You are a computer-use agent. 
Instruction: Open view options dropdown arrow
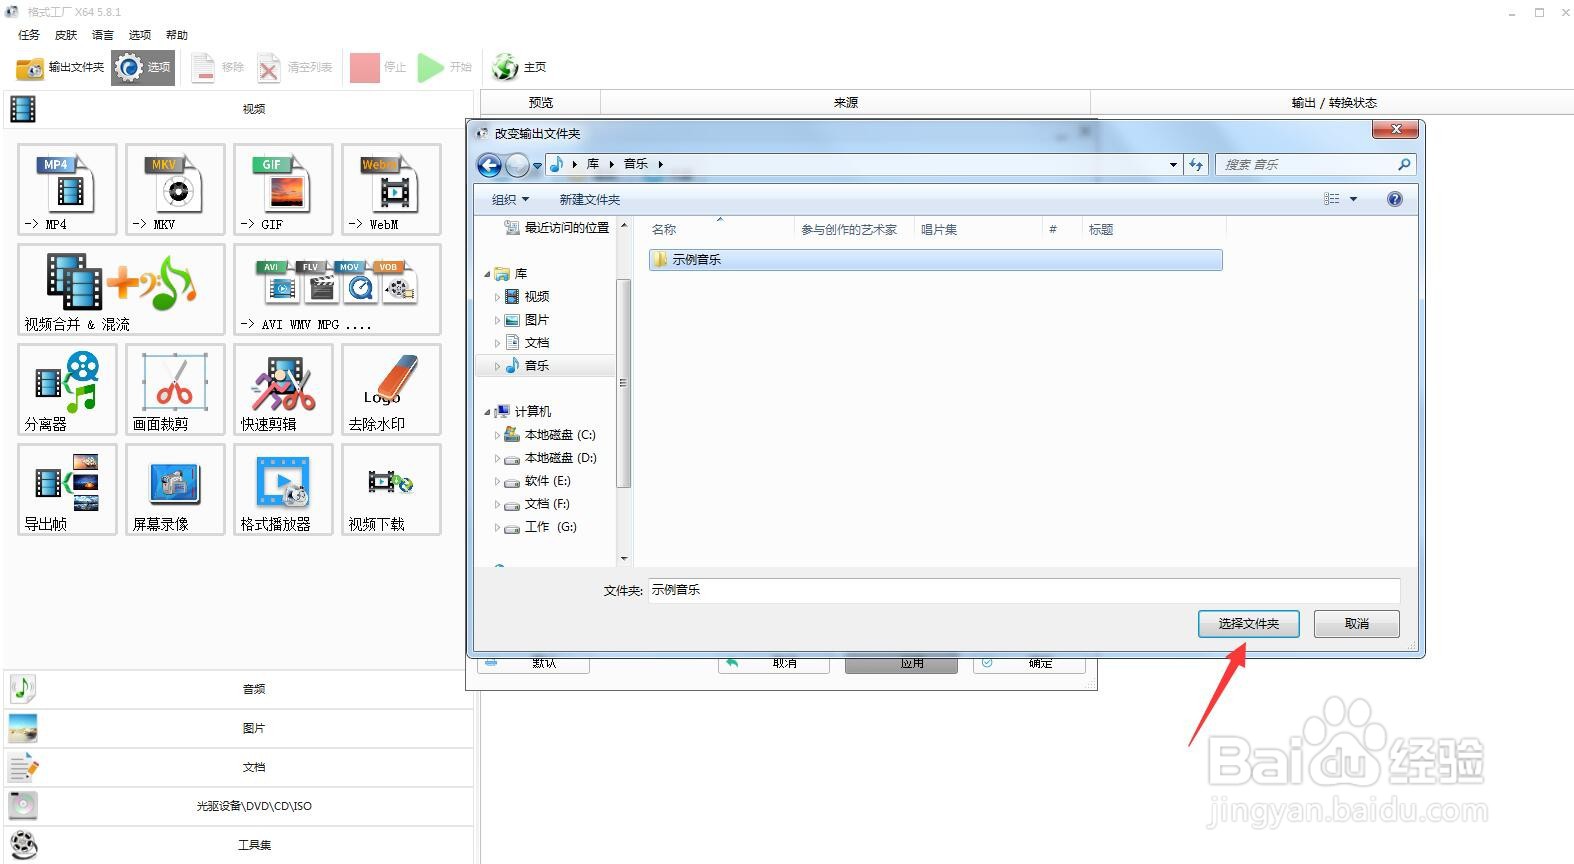[x=1354, y=199]
